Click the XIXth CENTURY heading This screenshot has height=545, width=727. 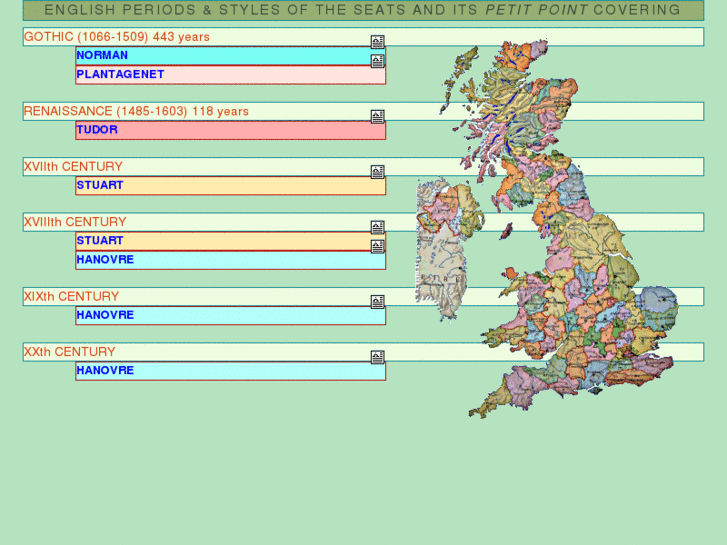tap(71, 296)
